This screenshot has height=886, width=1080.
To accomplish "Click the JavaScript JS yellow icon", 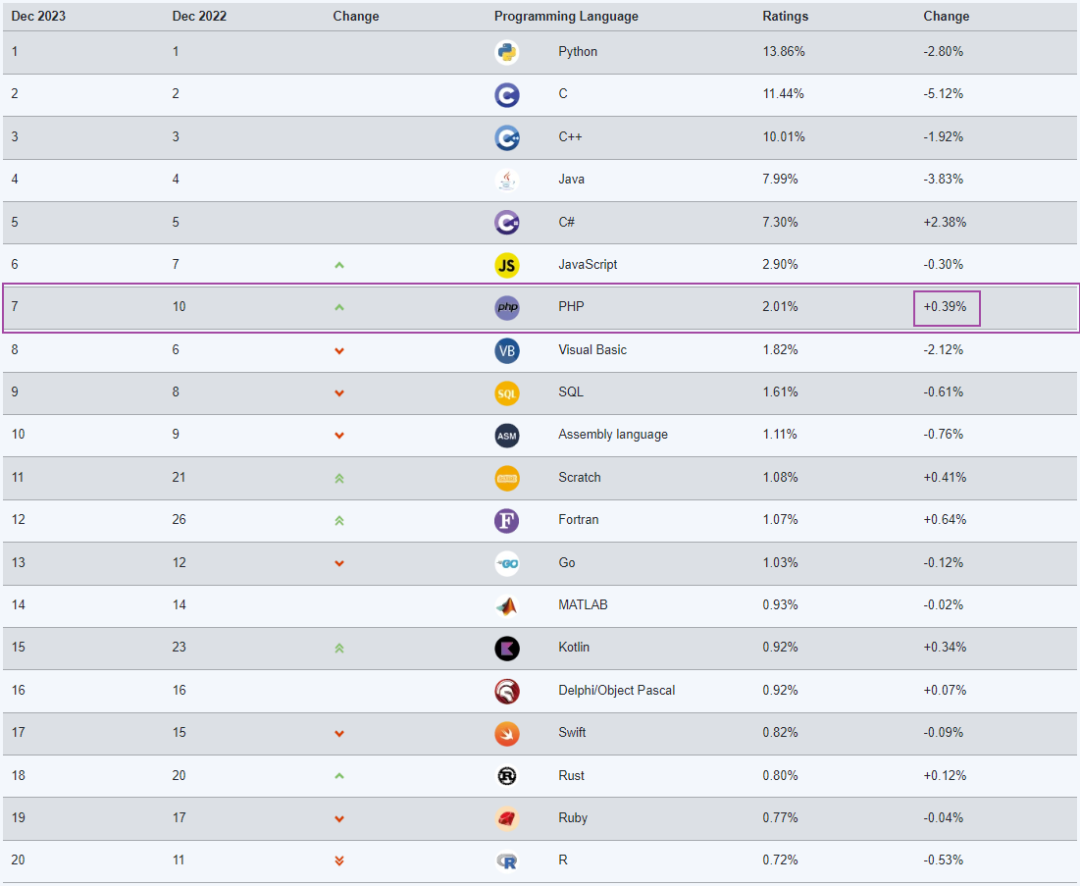I will coord(507,265).
